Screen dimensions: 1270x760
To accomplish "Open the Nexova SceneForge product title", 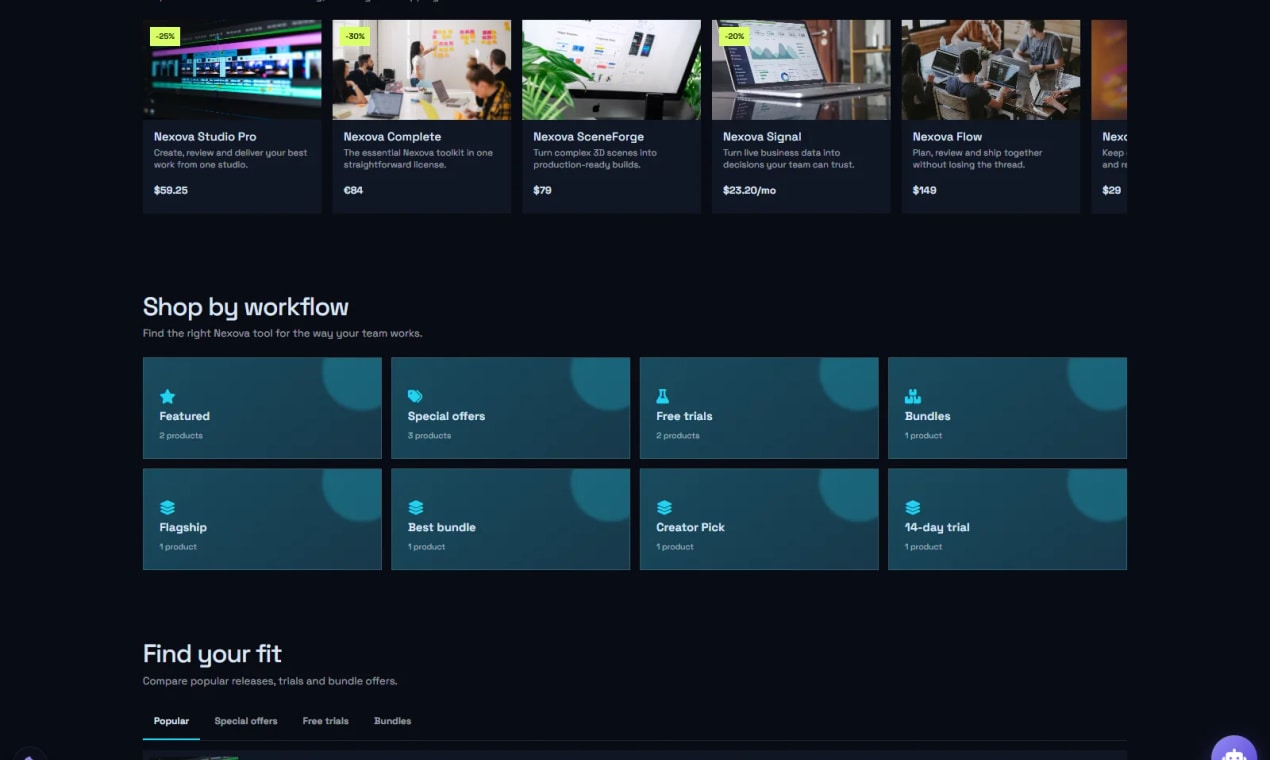I will pos(588,137).
